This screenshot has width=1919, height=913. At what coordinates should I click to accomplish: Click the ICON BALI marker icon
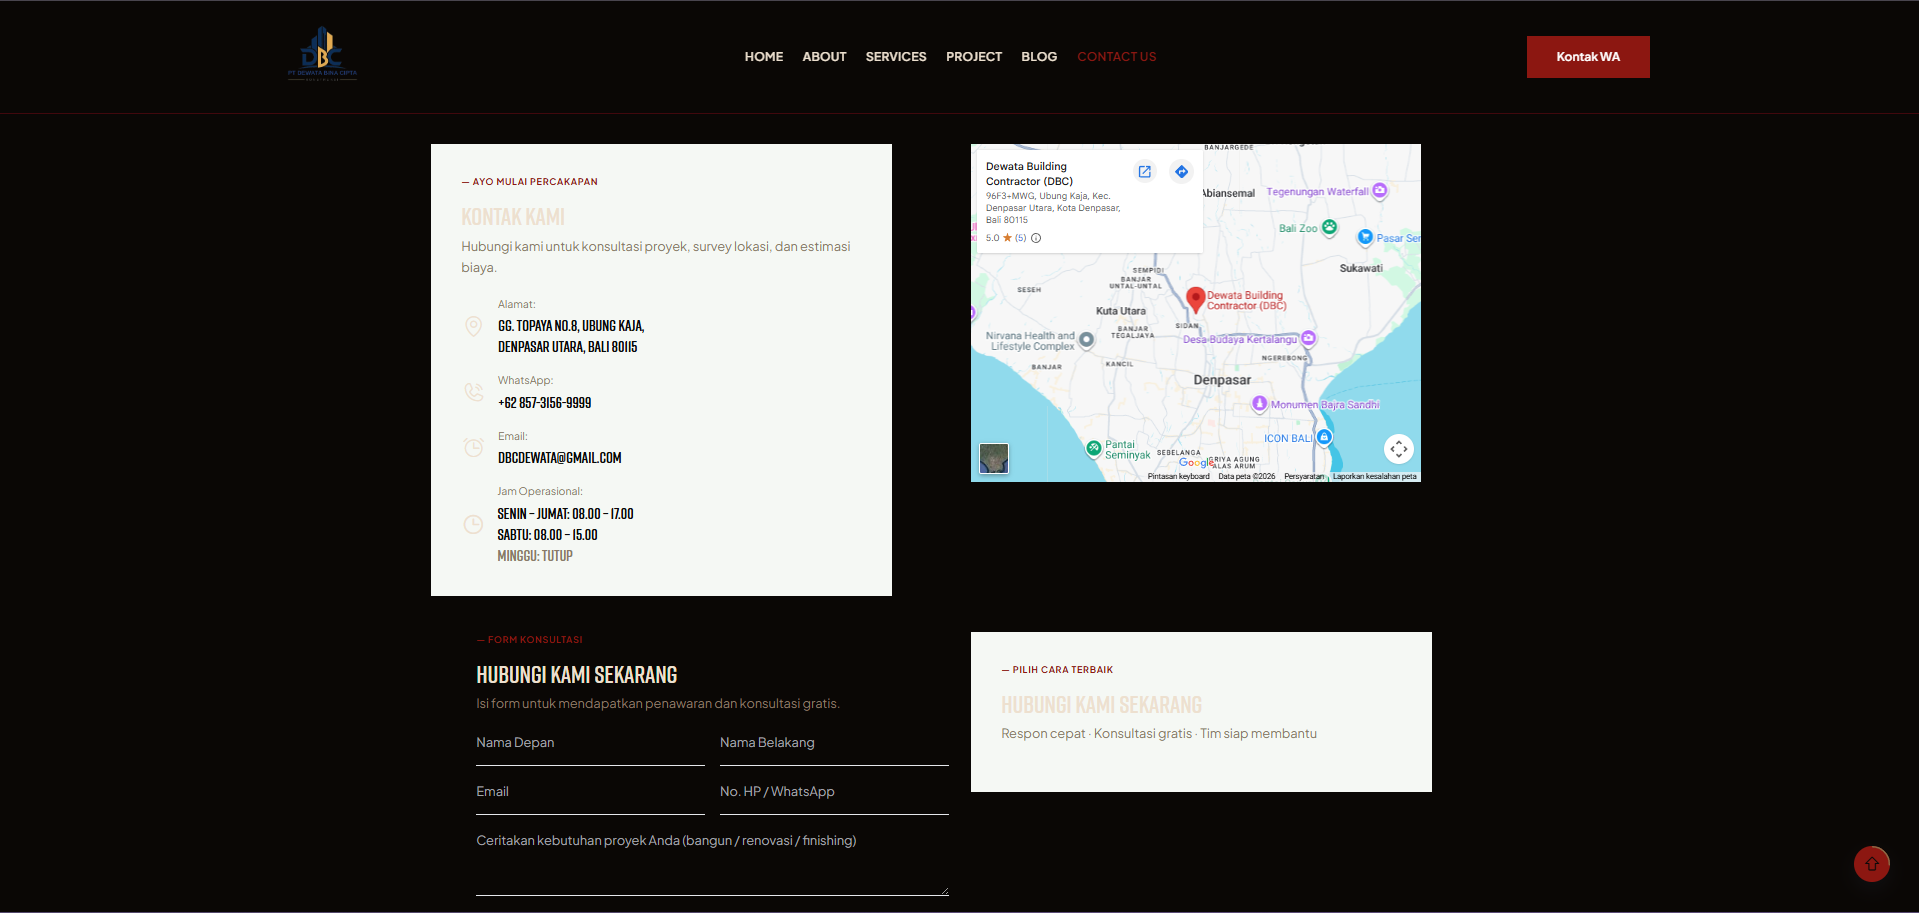[x=1324, y=437]
